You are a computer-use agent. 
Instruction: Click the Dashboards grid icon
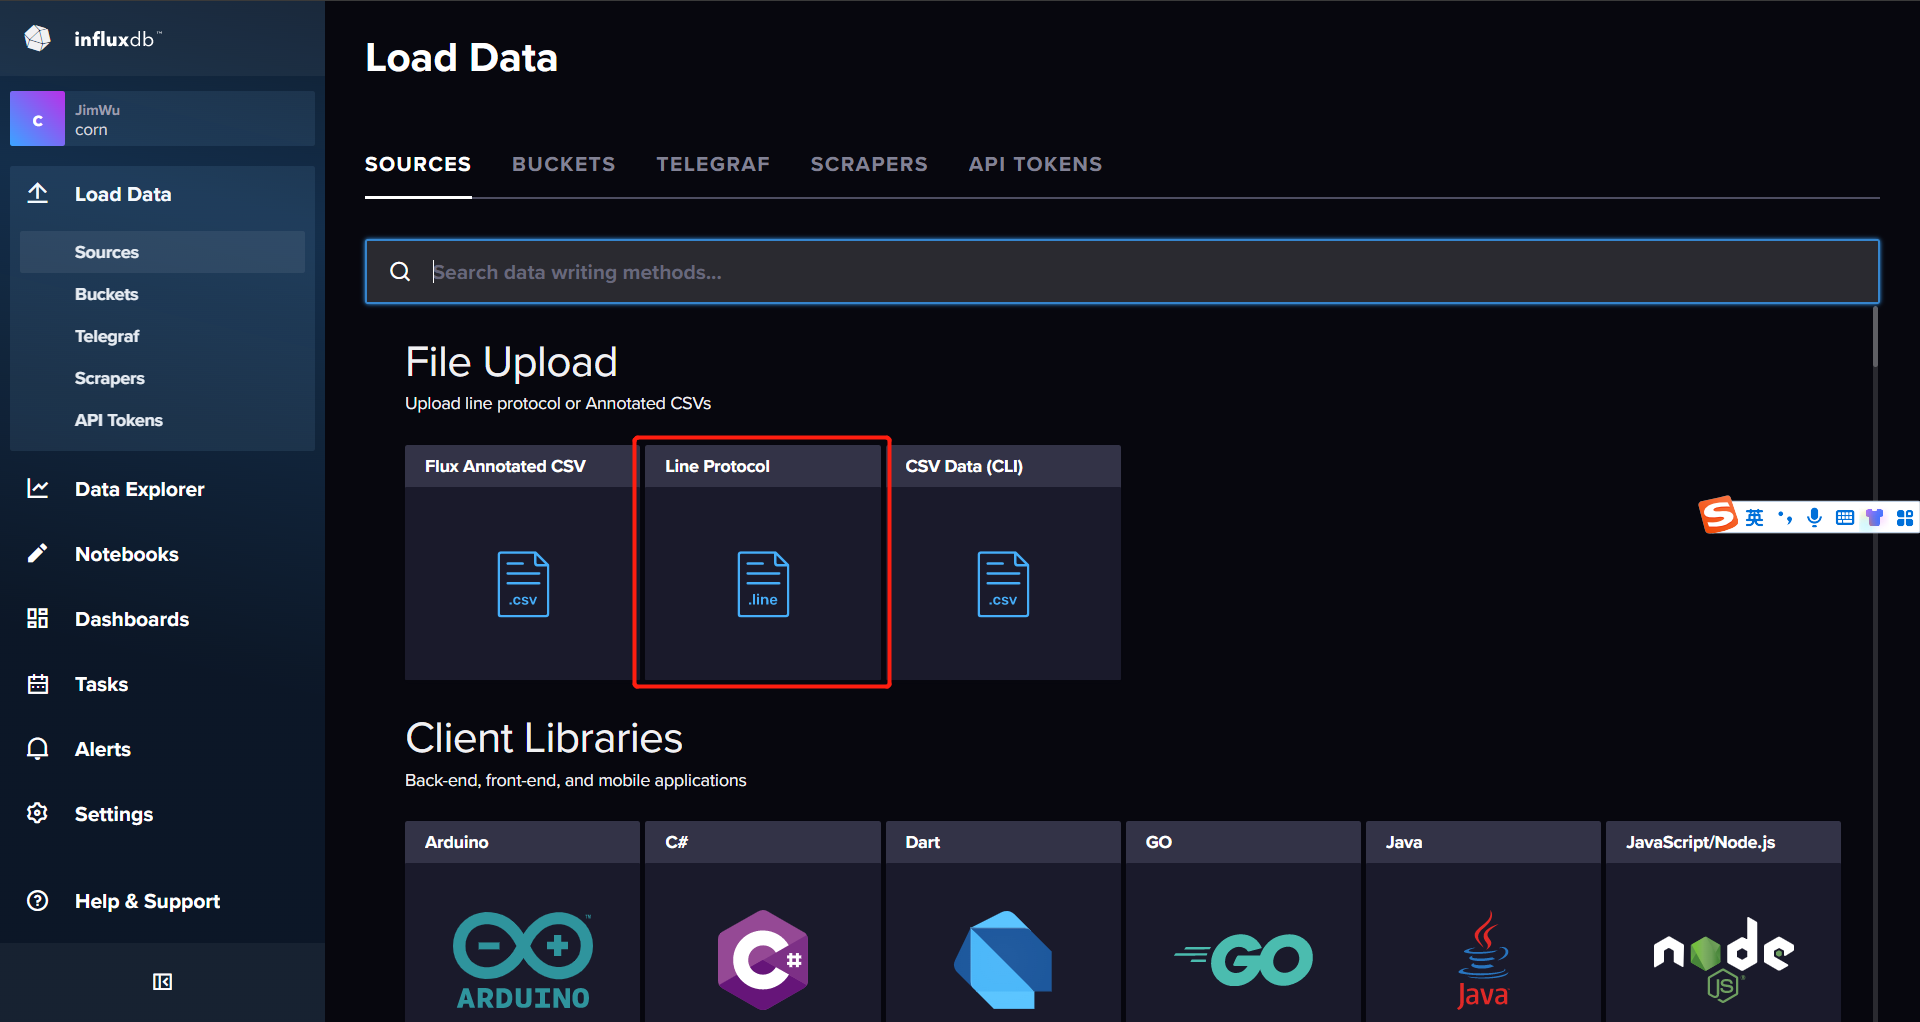(38, 618)
